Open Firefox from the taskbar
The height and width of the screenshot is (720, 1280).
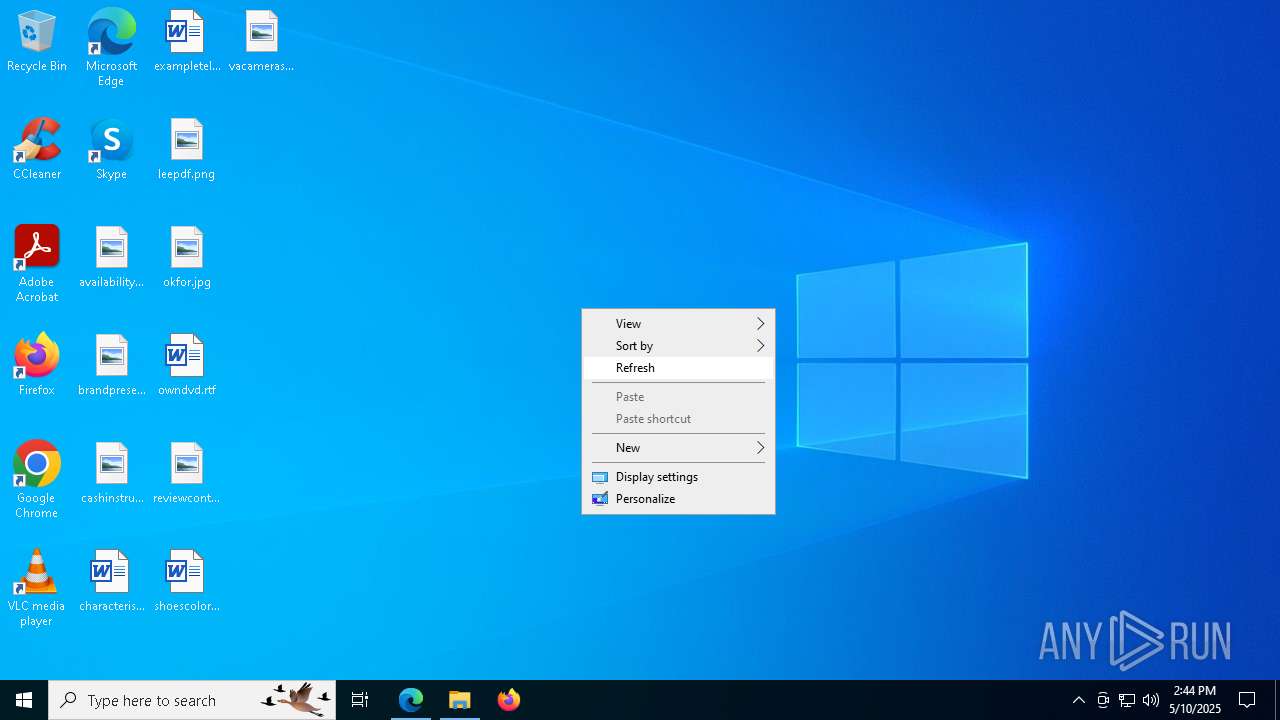509,700
